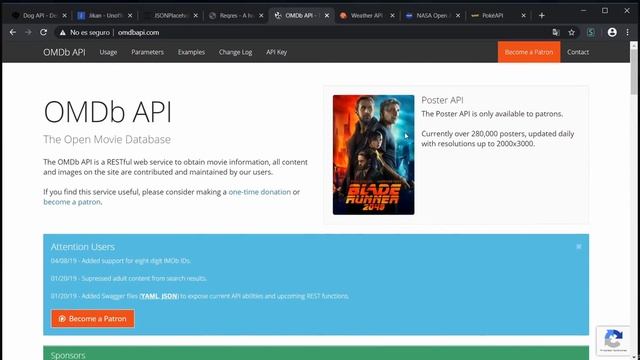Open a new browser tab

tap(542, 16)
